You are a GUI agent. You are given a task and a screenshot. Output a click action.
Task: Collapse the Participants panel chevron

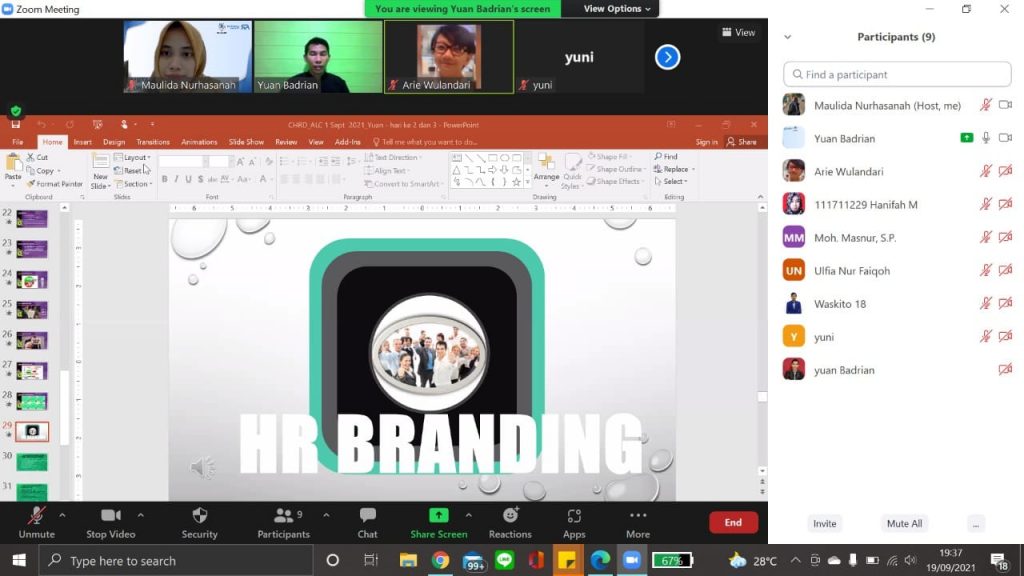(788, 37)
